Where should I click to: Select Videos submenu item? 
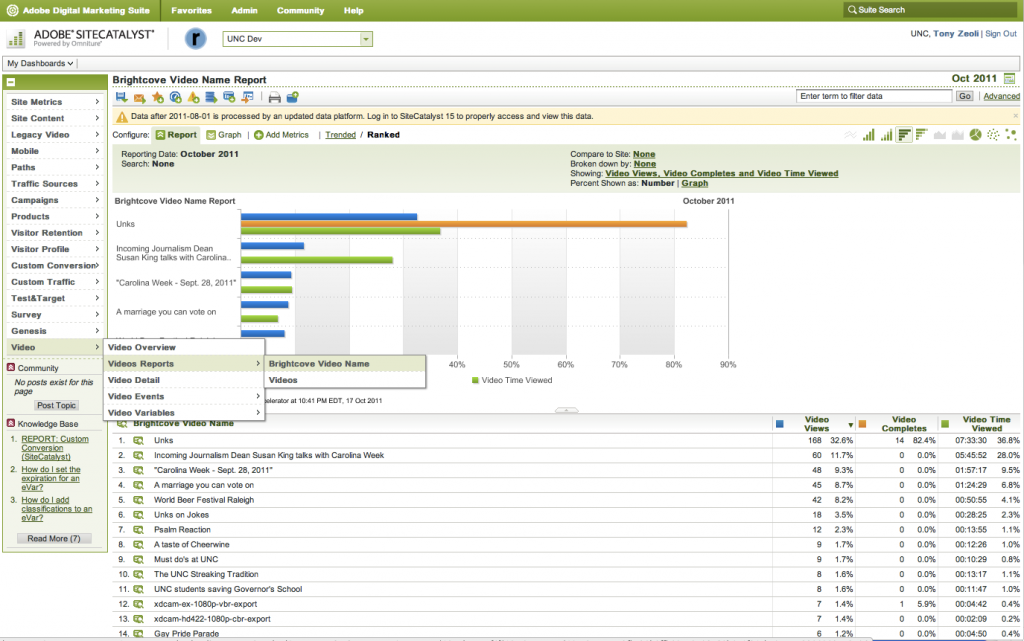point(345,380)
